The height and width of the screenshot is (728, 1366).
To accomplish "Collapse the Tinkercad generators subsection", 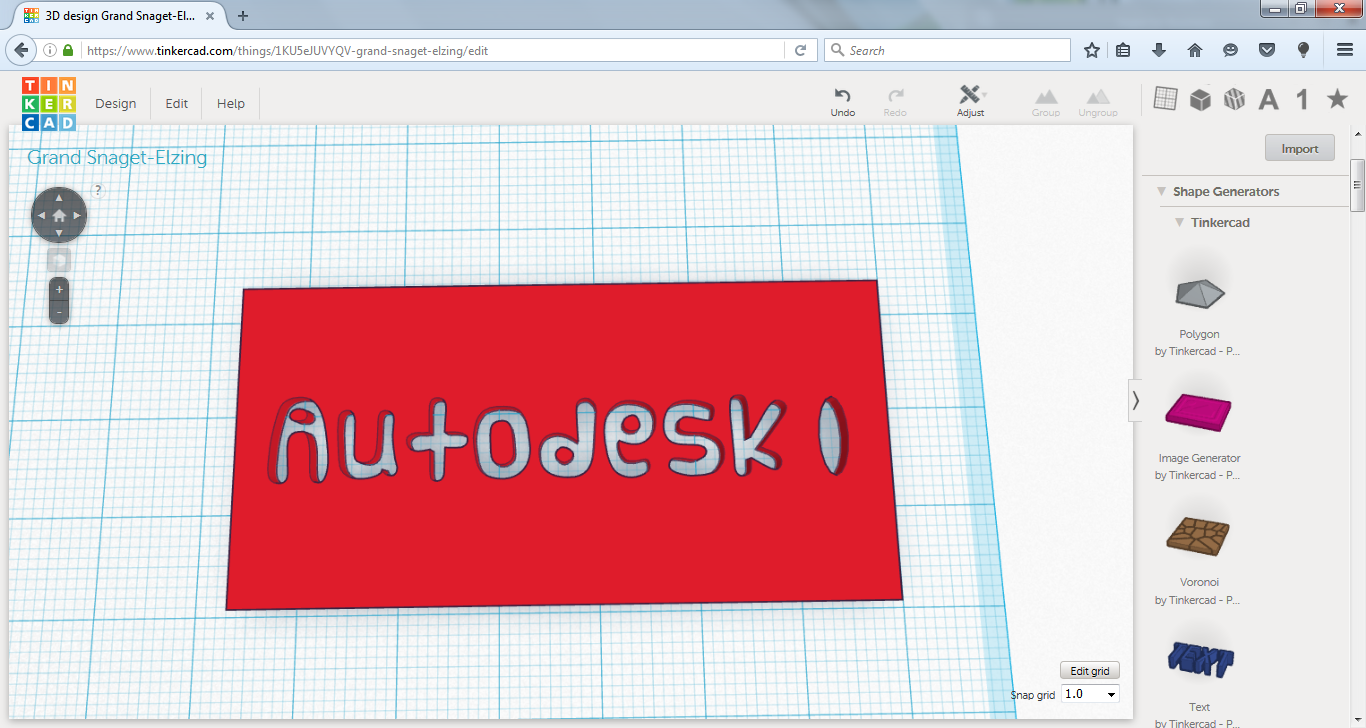I will pyautogui.click(x=1178, y=222).
